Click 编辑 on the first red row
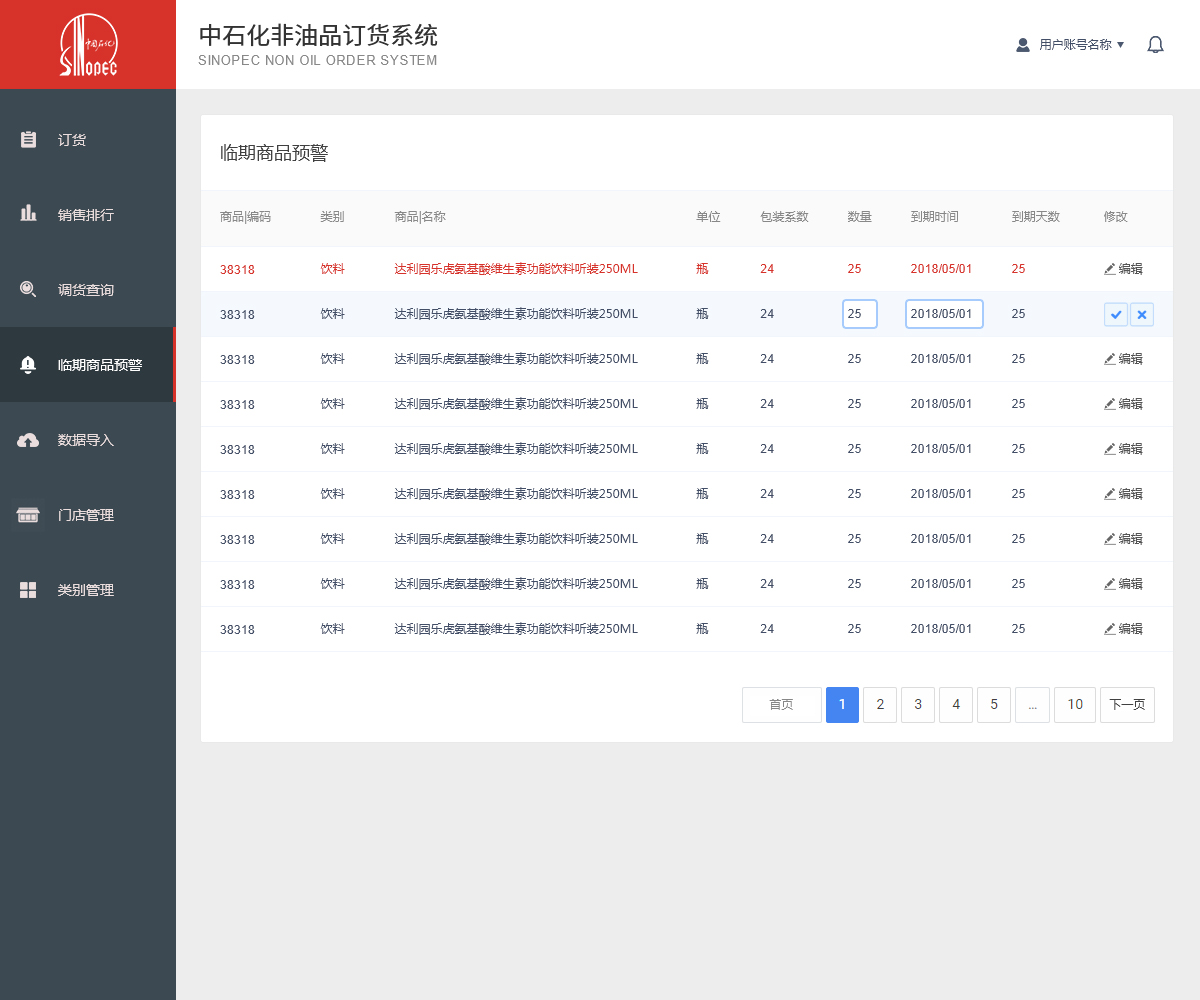This screenshot has height=1000, width=1200. coord(1123,269)
